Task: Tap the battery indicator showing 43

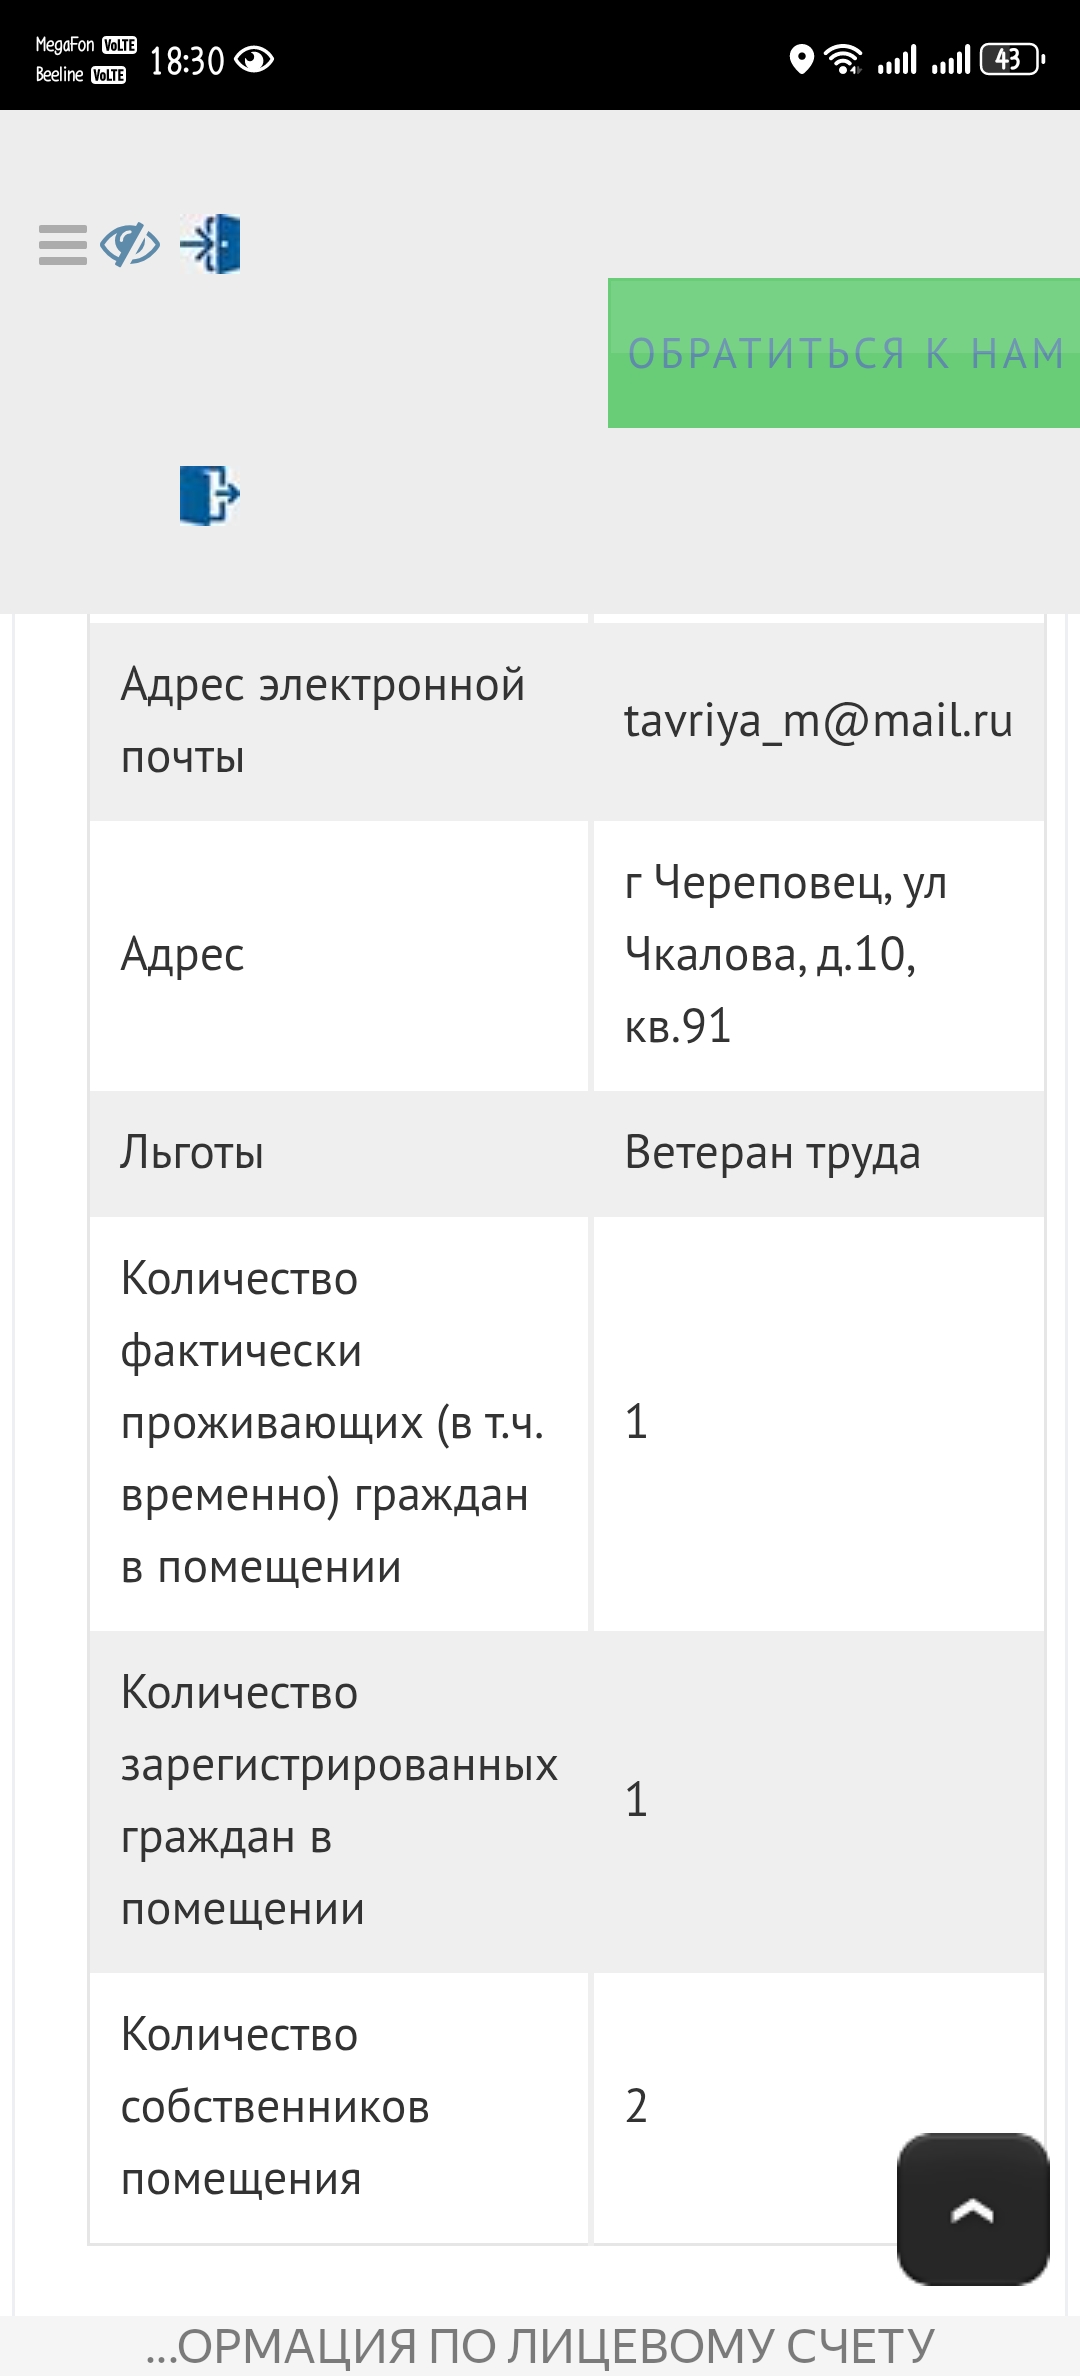Action: click(x=1012, y=60)
